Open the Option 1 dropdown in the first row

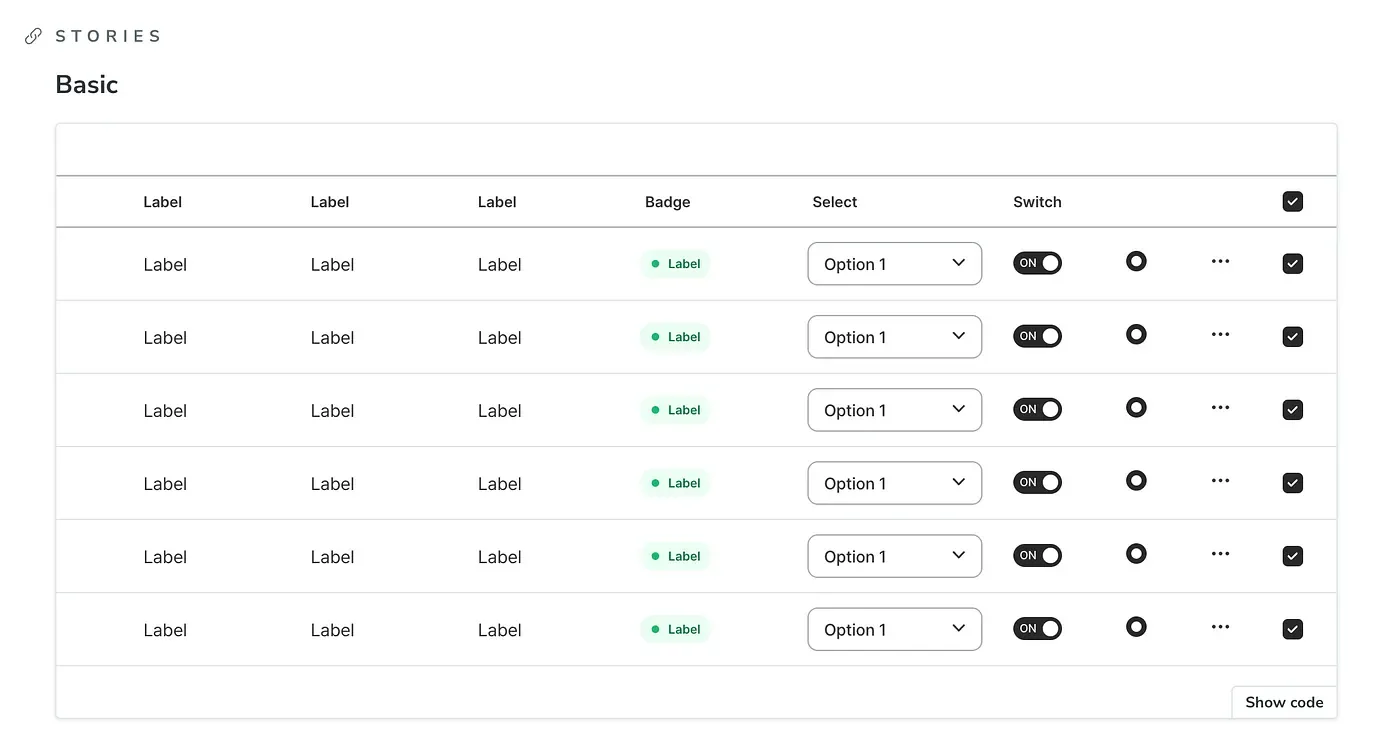point(895,264)
